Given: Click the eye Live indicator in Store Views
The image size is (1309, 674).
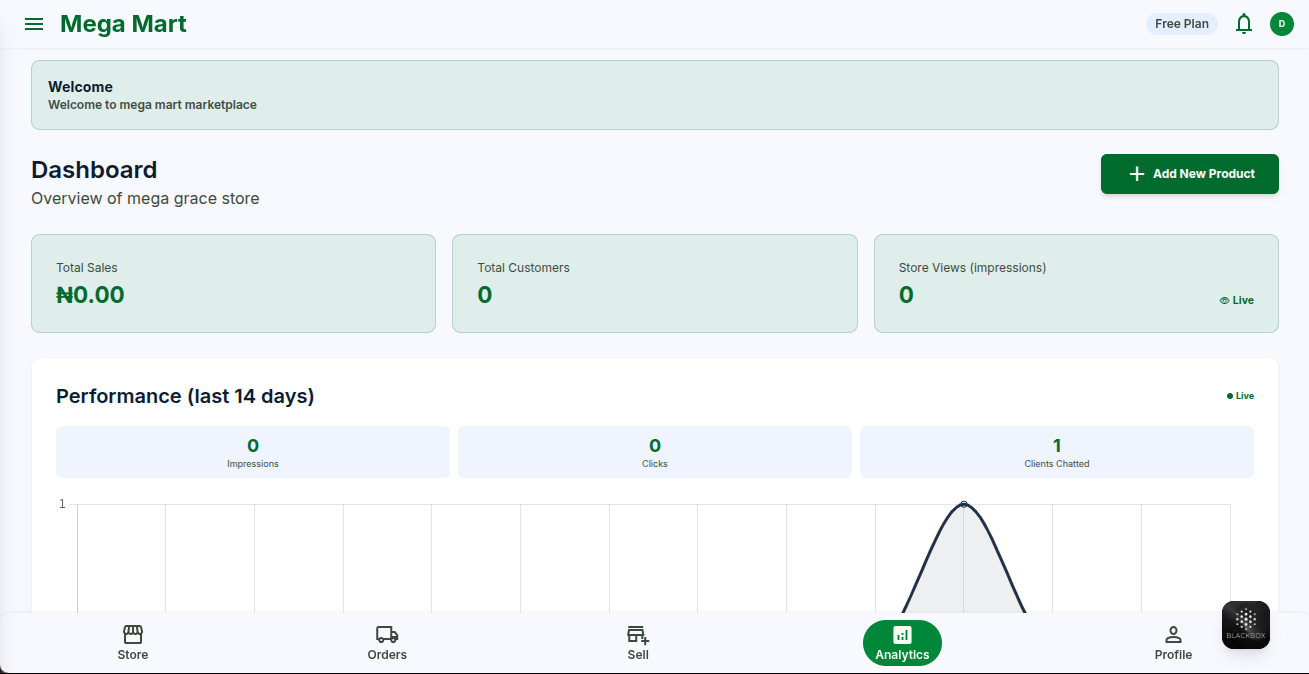Looking at the screenshot, I should click(1237, 300).
